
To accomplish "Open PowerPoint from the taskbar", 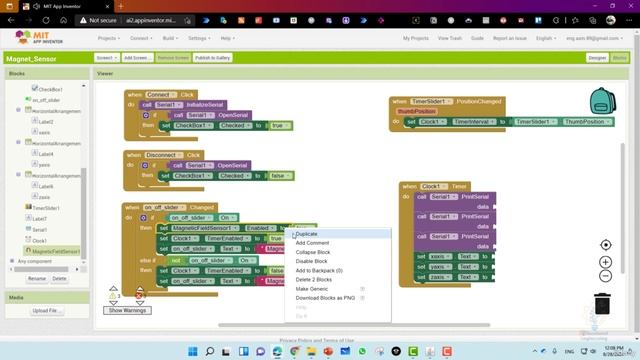I will [x=328, y=351].
